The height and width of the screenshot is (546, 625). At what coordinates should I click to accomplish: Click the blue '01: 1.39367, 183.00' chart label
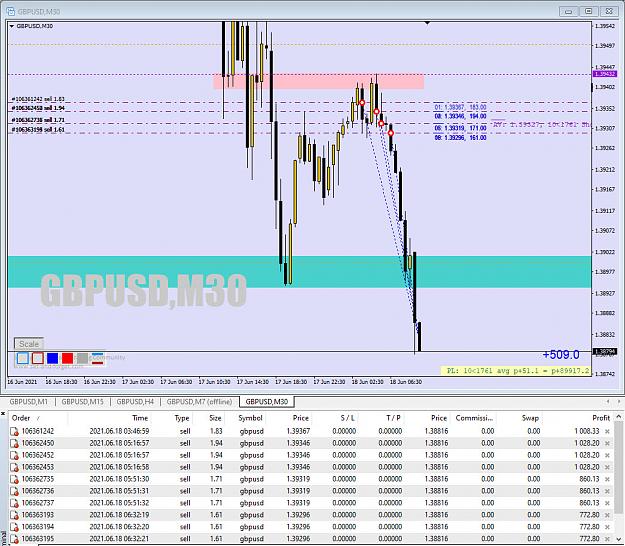pyautogui.click(x=460, y=107)
